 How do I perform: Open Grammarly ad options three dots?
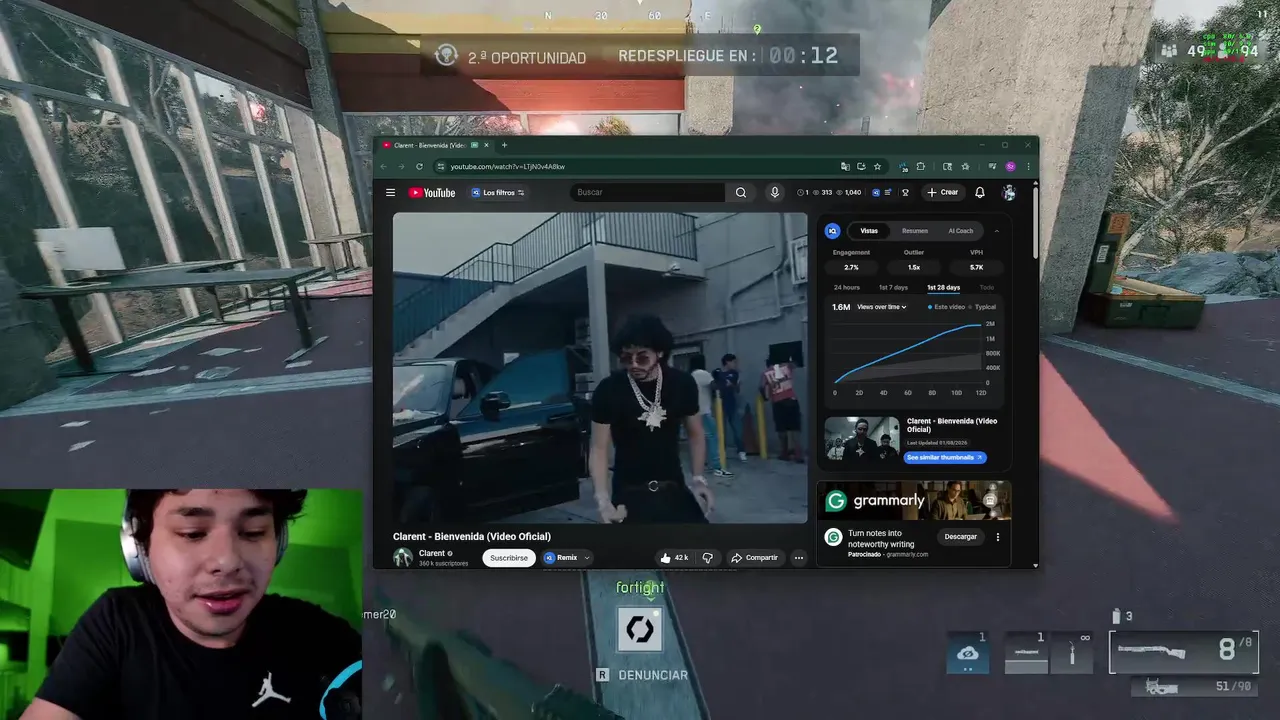point(997,537)
